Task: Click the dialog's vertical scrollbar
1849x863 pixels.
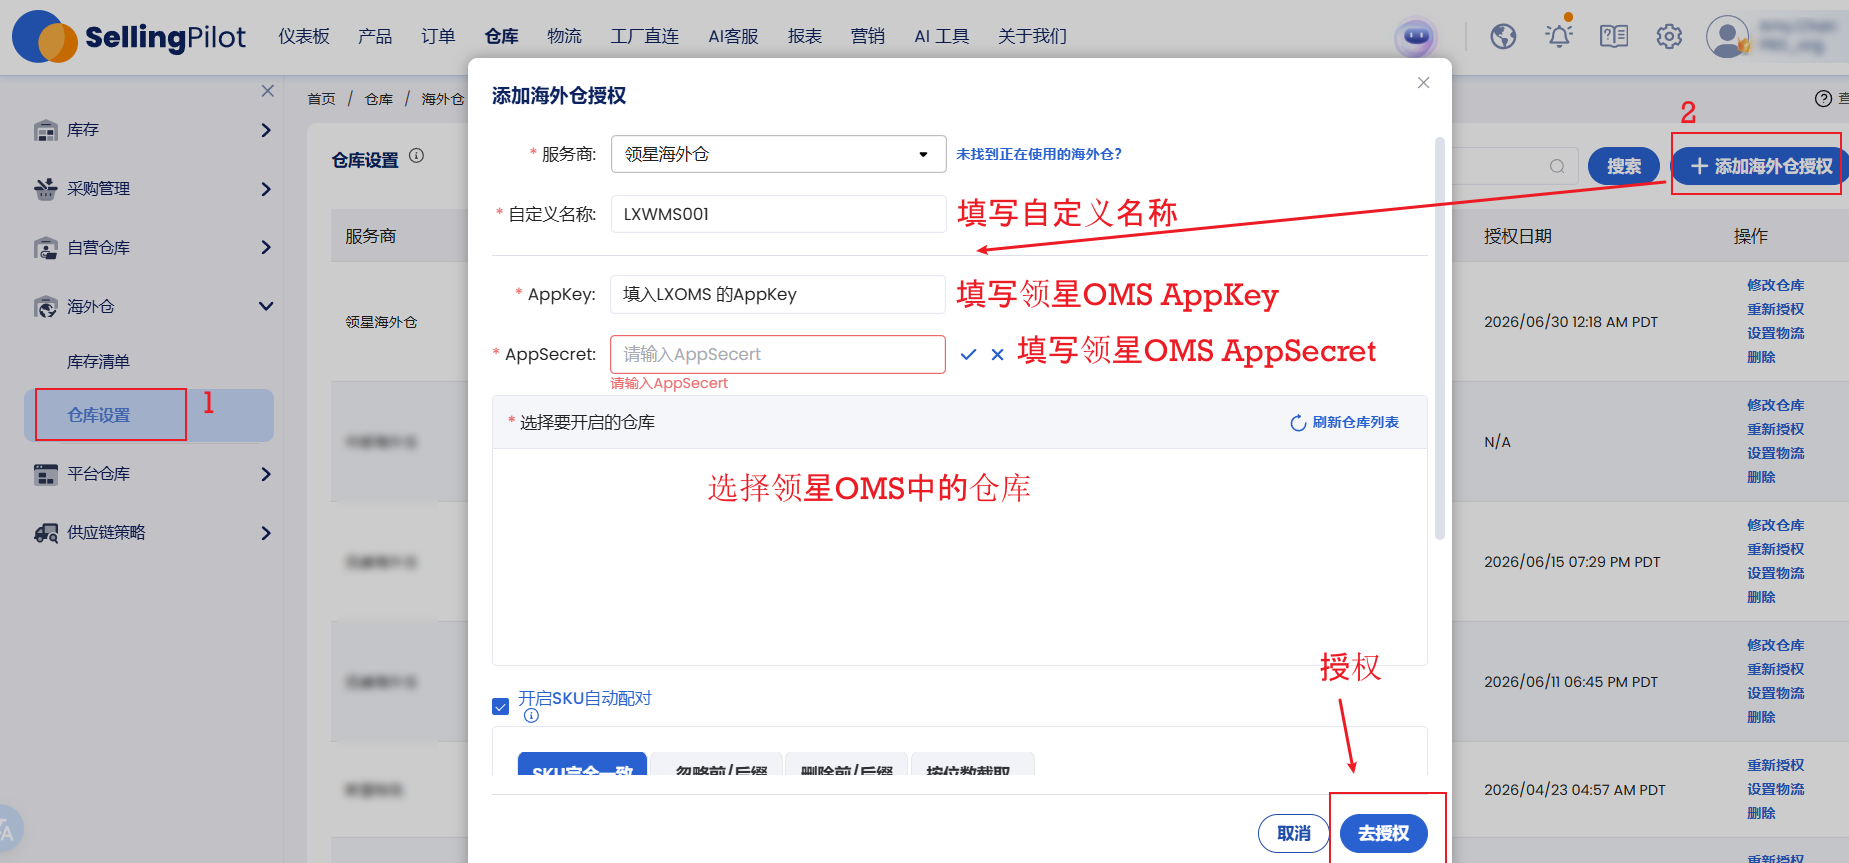Action: click(x=1440, y=338)
